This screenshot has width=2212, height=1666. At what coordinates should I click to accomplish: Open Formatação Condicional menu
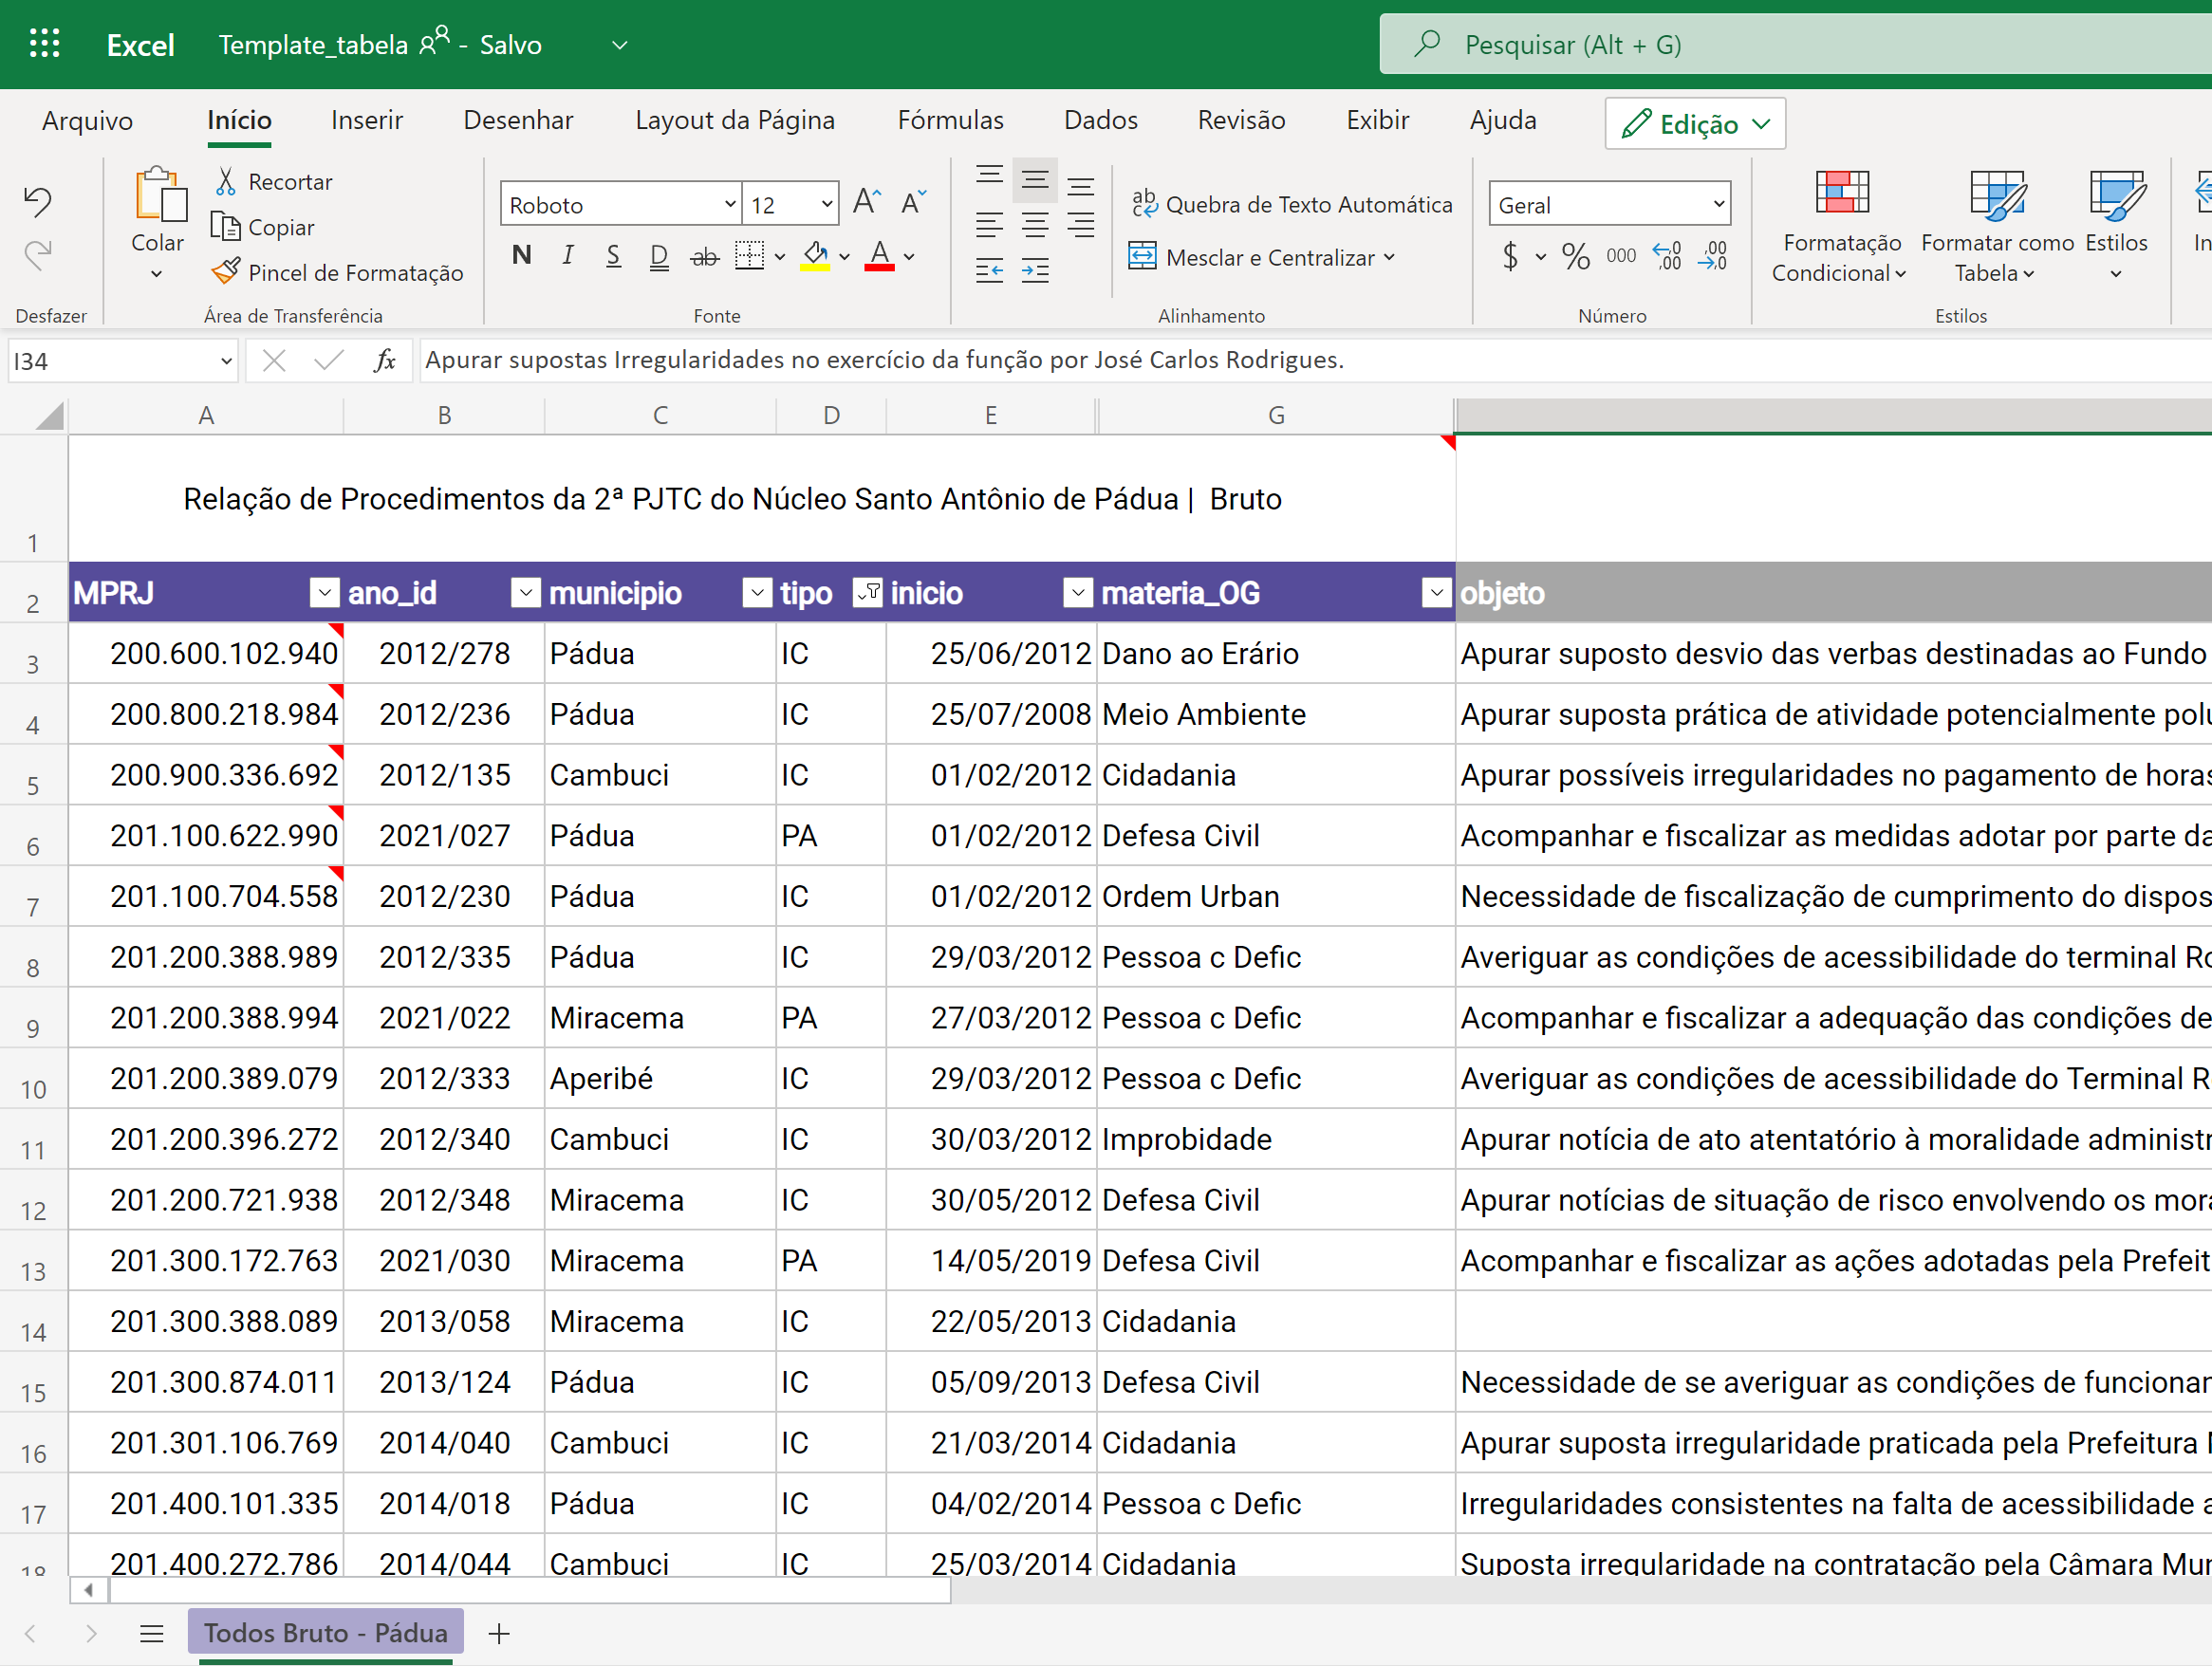coord(1840,227)
